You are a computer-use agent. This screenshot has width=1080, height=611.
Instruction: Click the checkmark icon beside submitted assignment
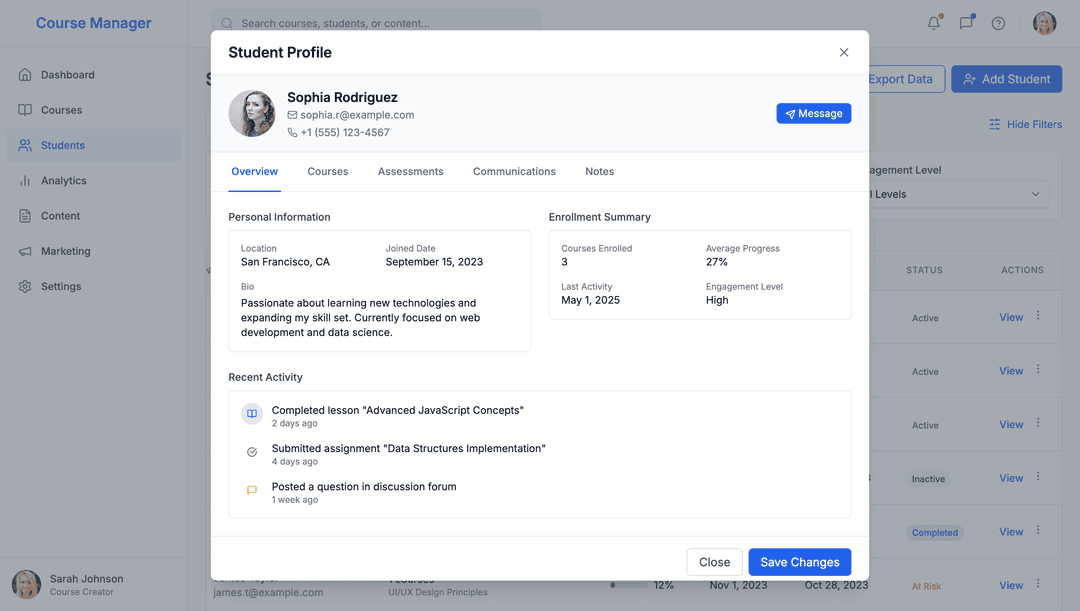[252, 452]
